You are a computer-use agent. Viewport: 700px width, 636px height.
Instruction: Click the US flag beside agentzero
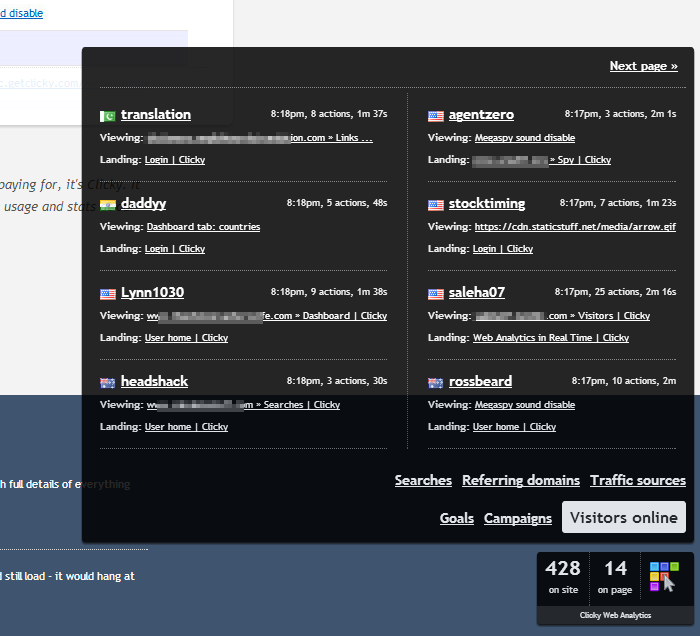coord(435,115)
